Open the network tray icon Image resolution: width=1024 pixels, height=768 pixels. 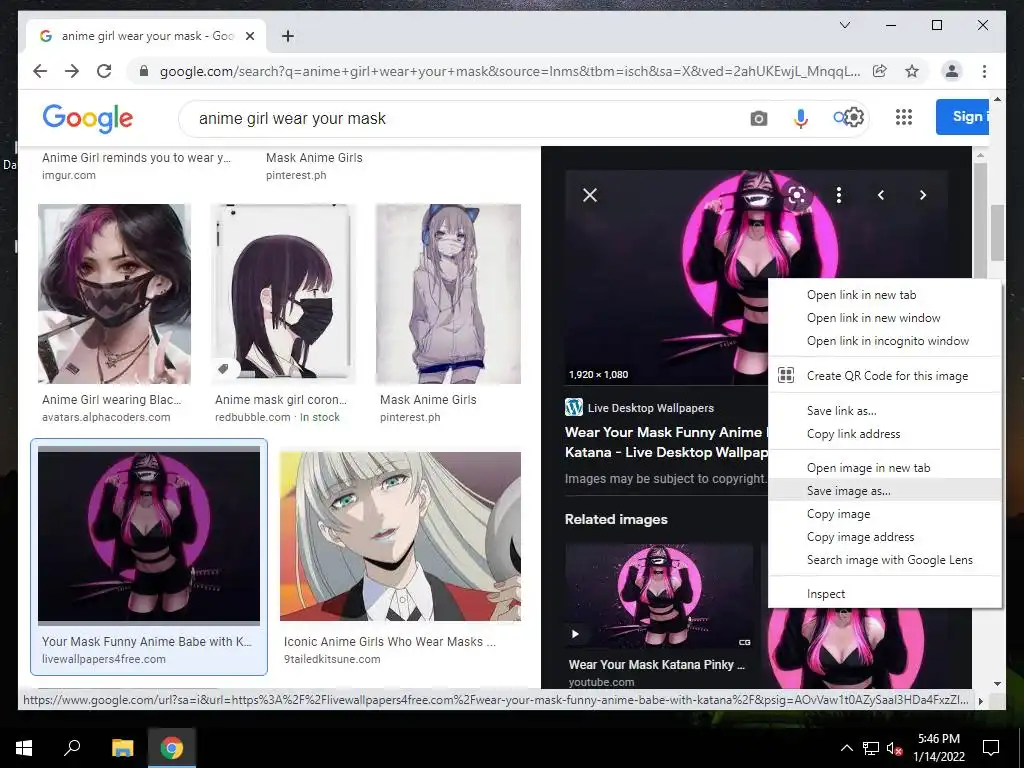(871, 748)
